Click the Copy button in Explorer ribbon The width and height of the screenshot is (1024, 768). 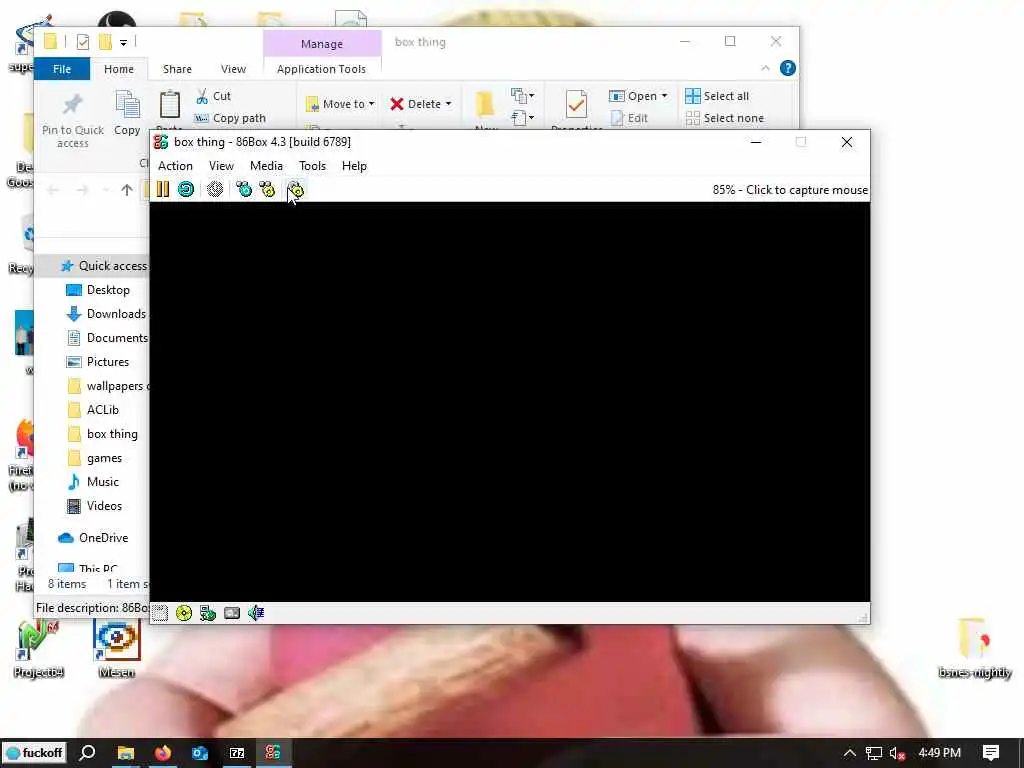[127, 114]
